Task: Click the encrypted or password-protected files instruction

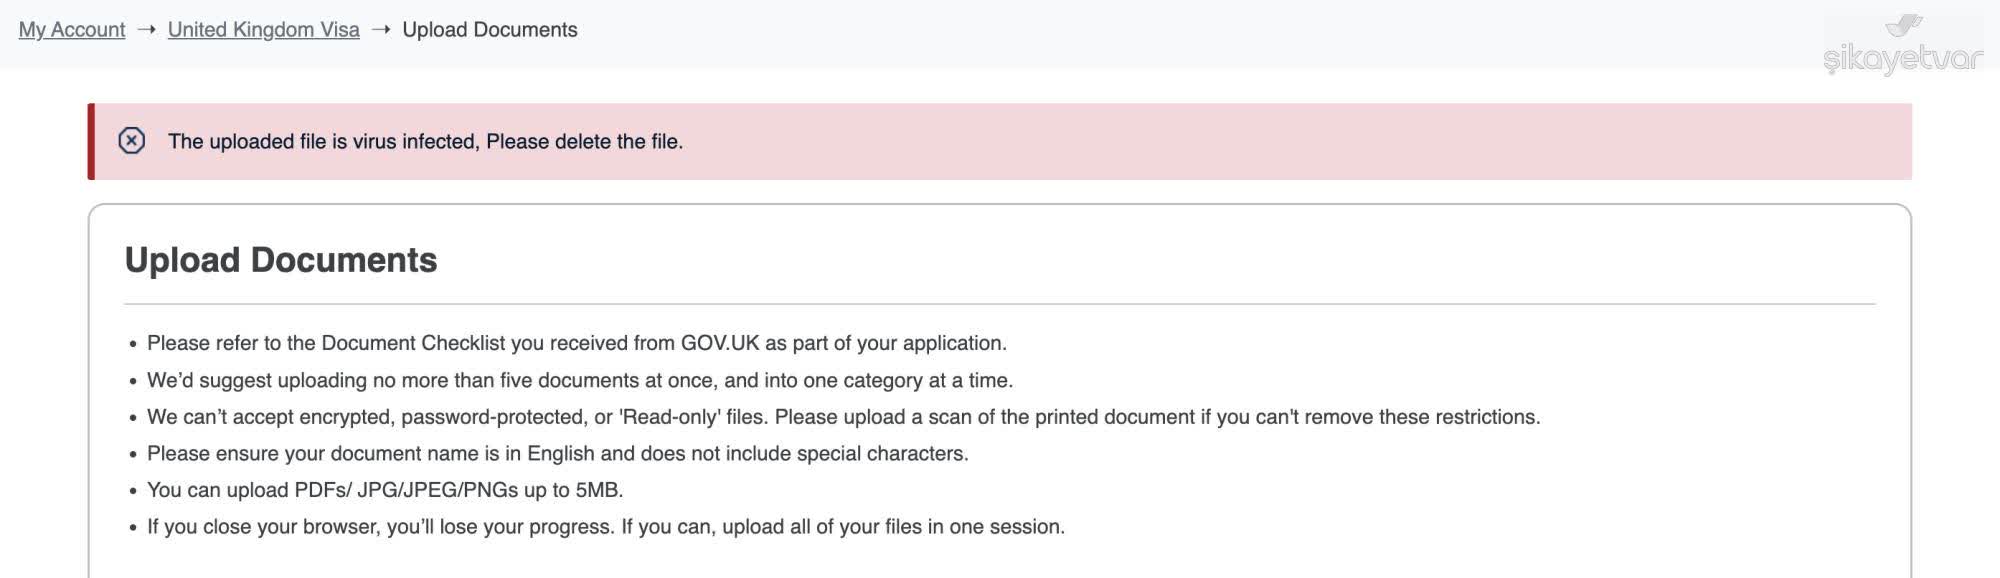Action: point(843,417)
